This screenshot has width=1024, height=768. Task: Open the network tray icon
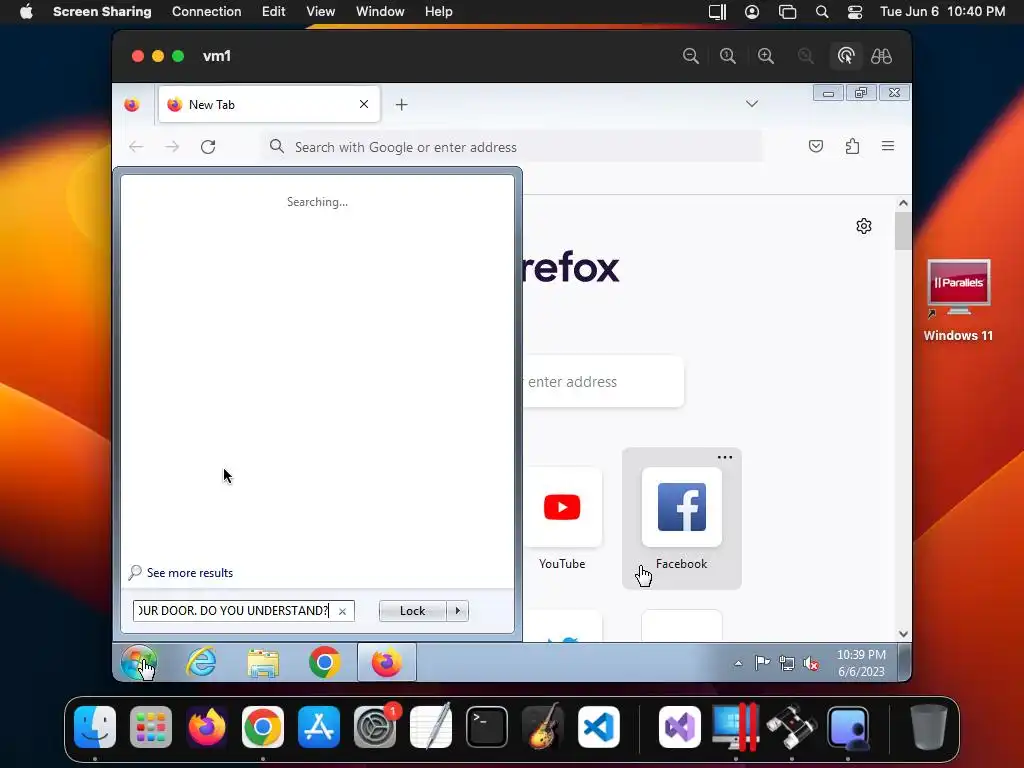(787, 664)
